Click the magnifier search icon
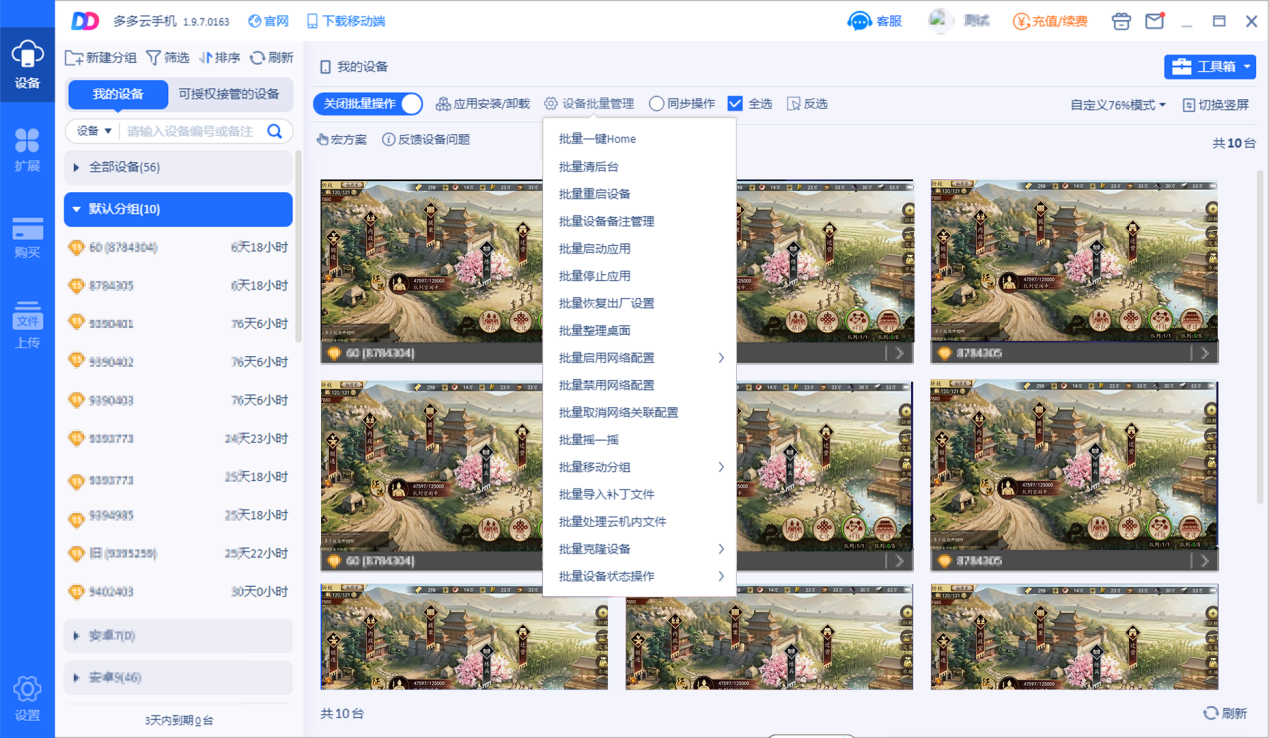Image resolution: width=1269 pixels, height=738 pixels. click(275, 131)
